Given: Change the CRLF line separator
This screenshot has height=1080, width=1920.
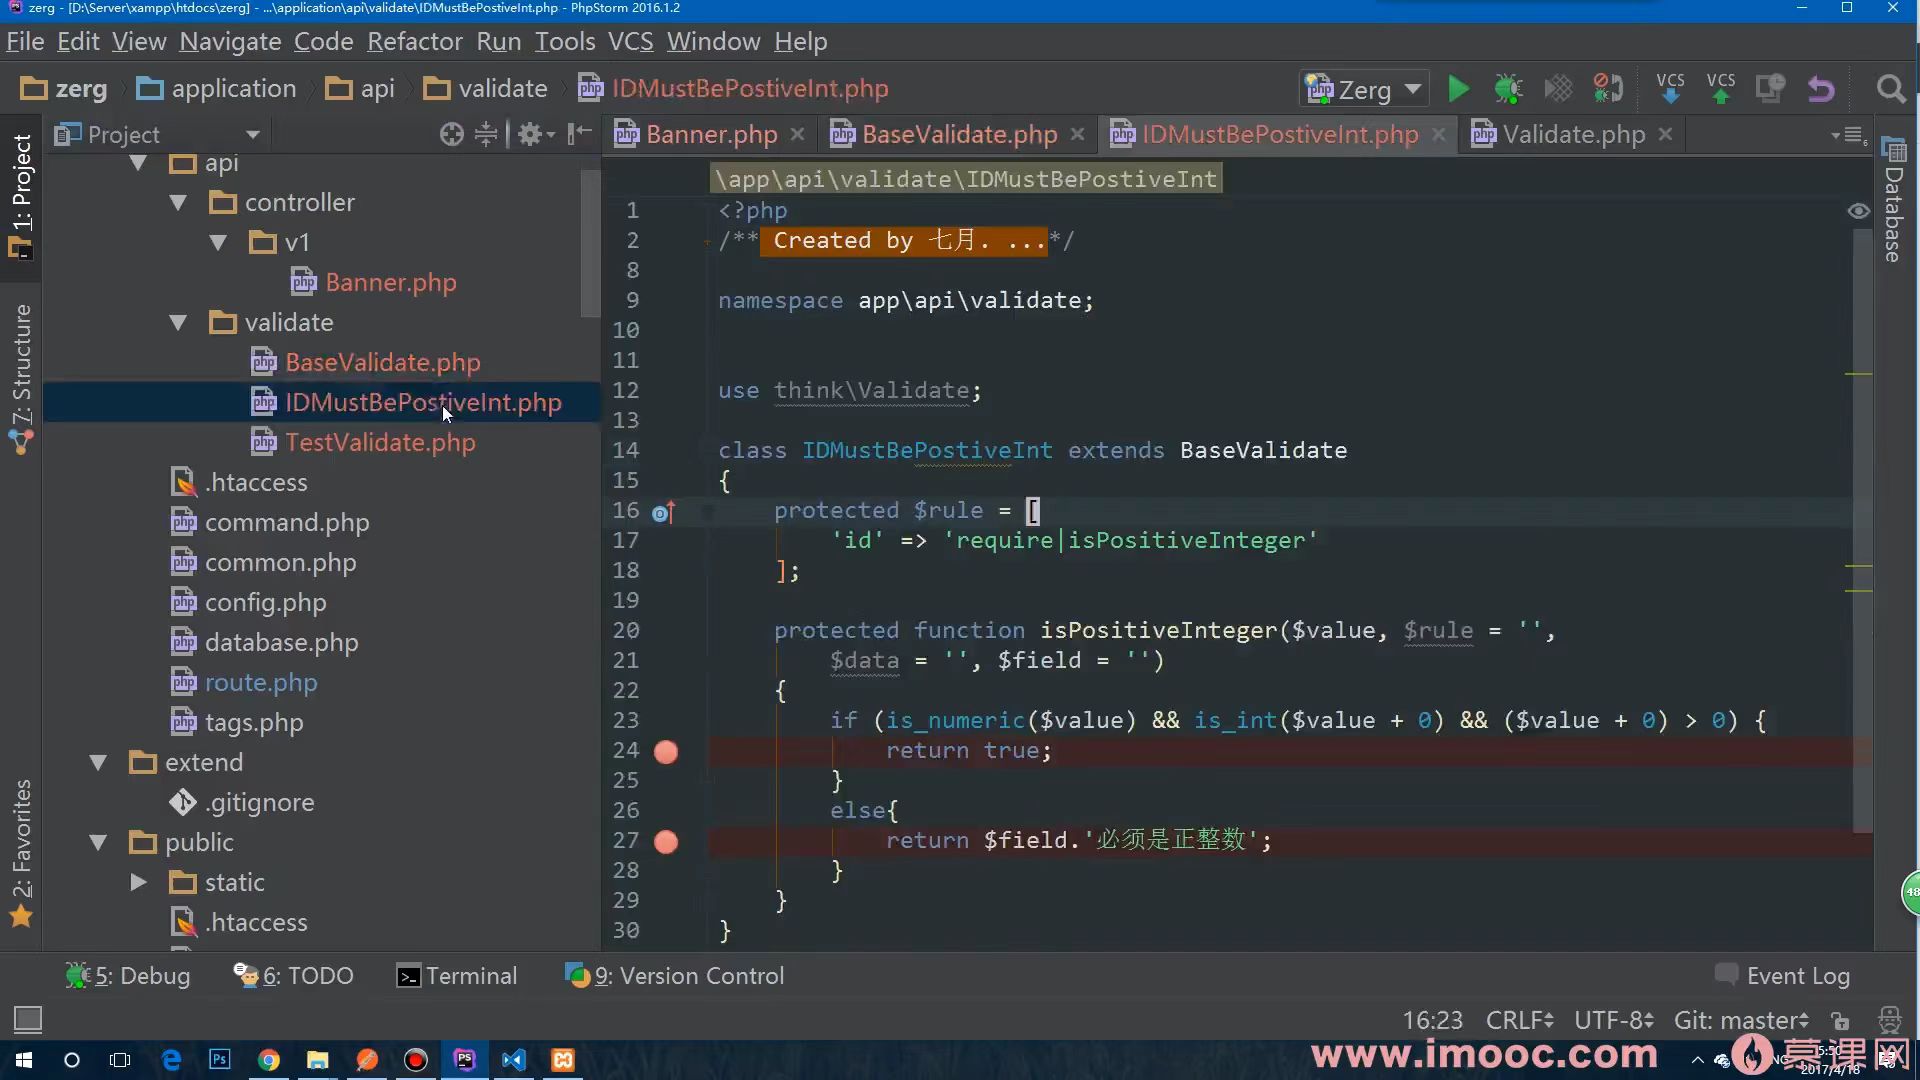Looking at the screenshot, I should click(1519, 1021).
